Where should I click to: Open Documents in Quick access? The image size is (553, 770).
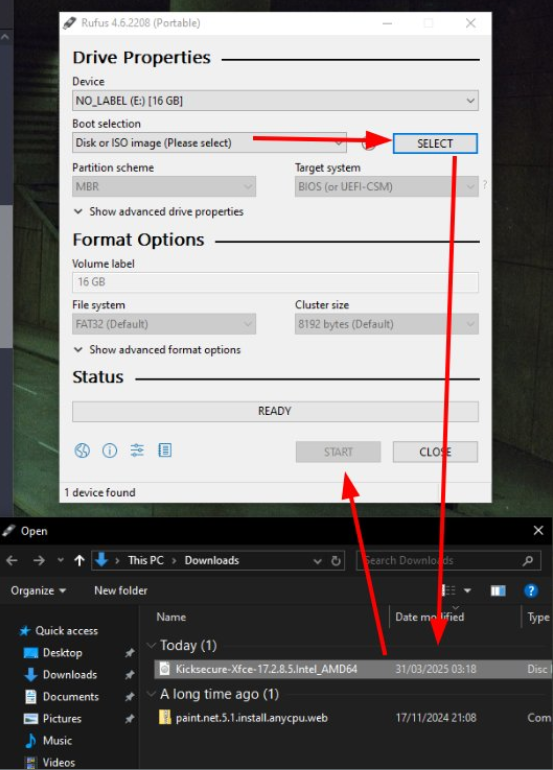[70, 696]
